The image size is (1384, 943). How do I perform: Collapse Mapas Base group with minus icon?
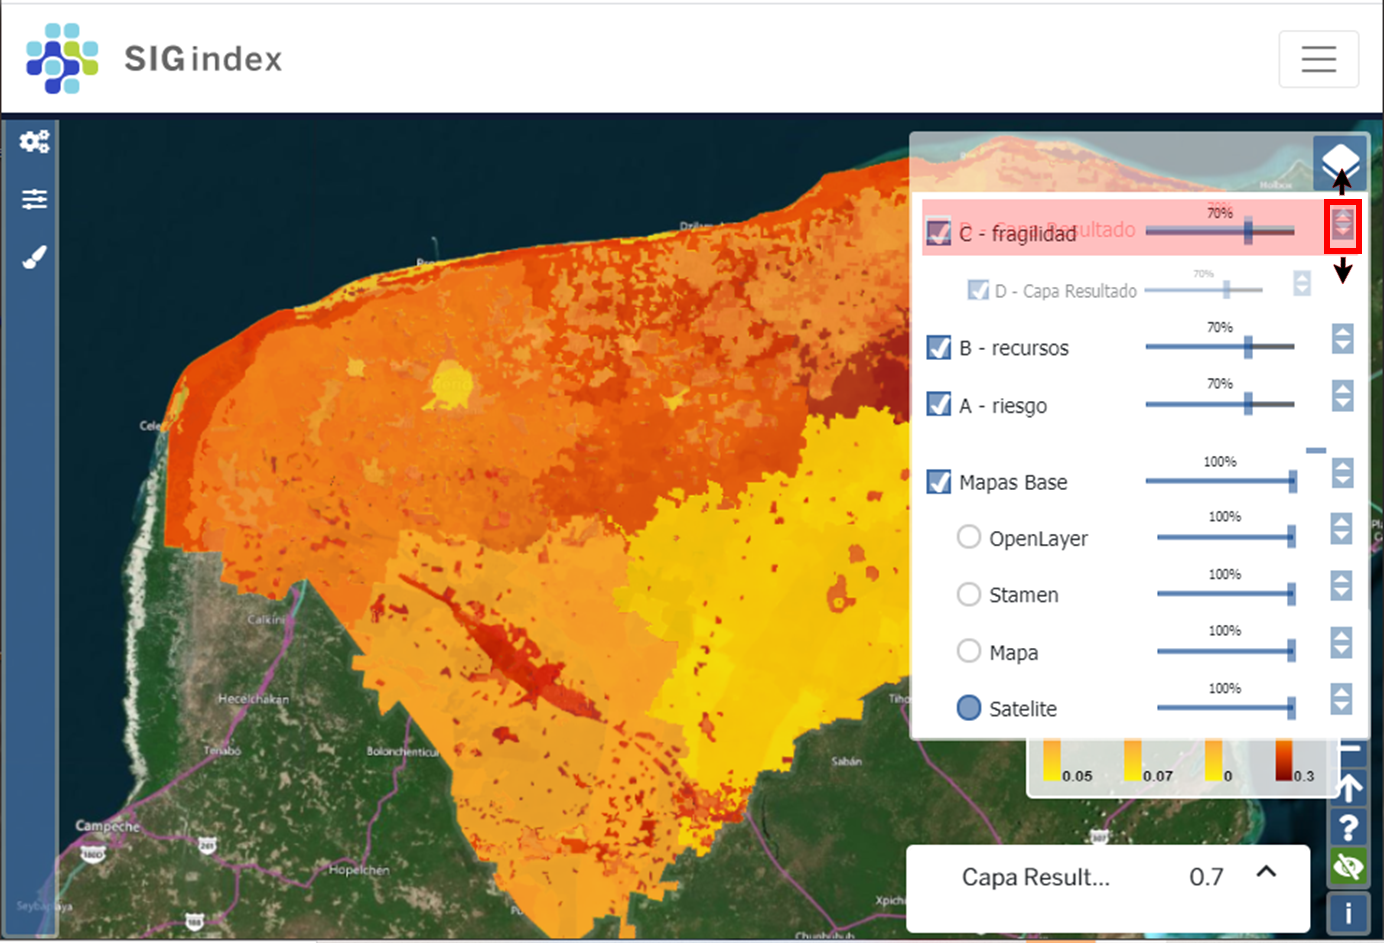coord(1316,450)
